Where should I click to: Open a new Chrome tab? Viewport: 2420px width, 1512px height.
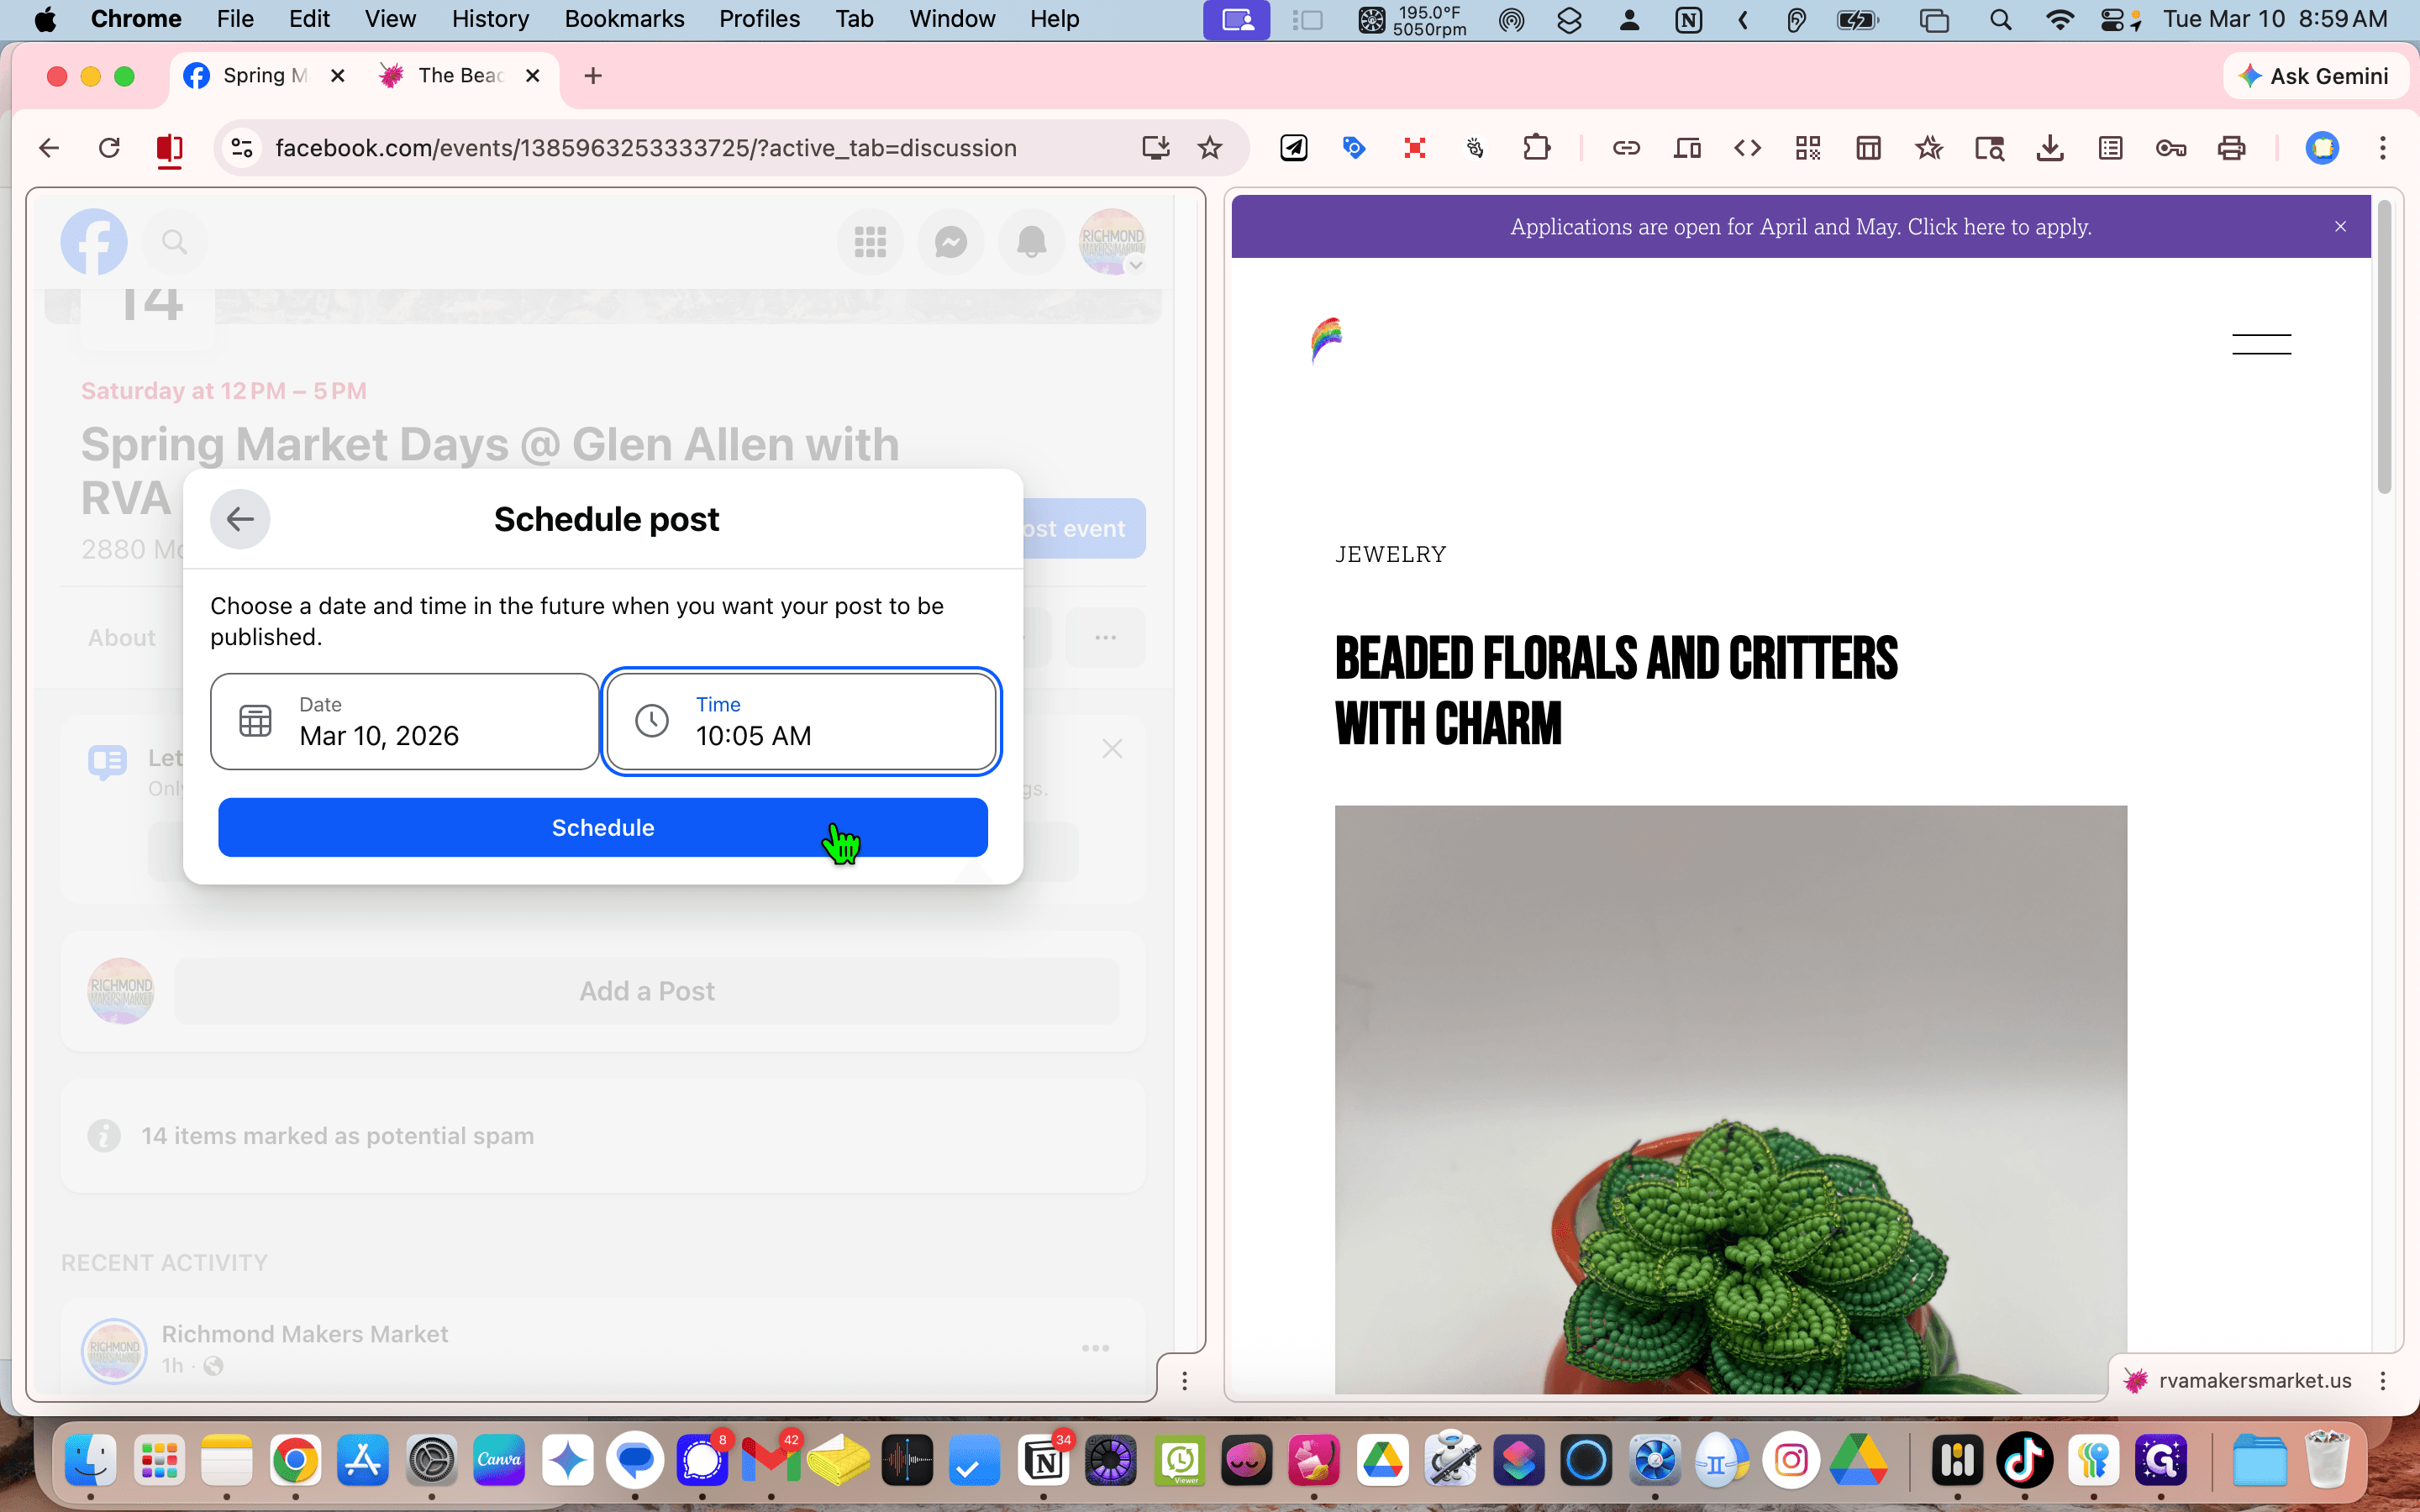coord(593,76)
